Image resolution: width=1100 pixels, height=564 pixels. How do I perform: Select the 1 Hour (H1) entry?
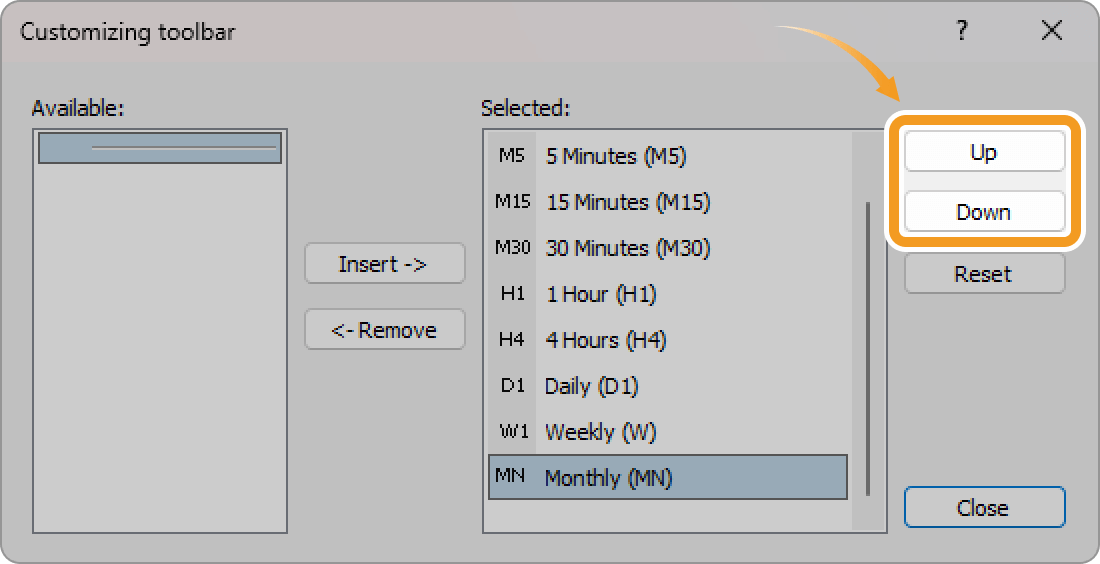click(668, 294)
